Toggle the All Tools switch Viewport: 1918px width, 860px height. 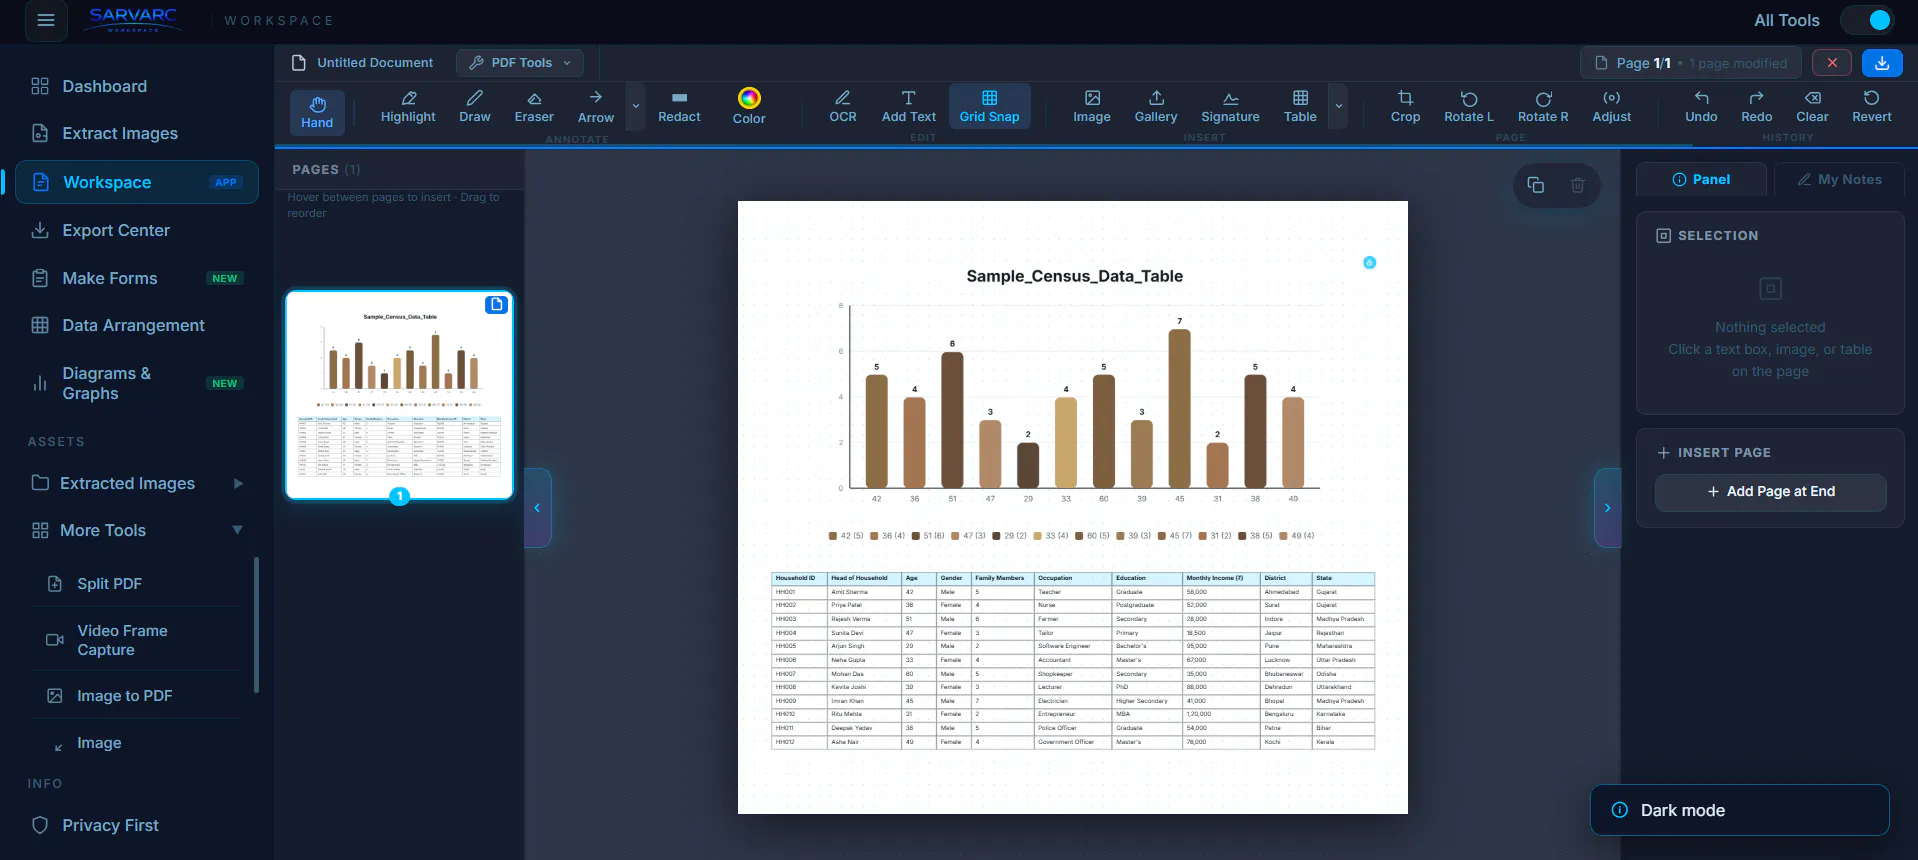click(1867, 20)
